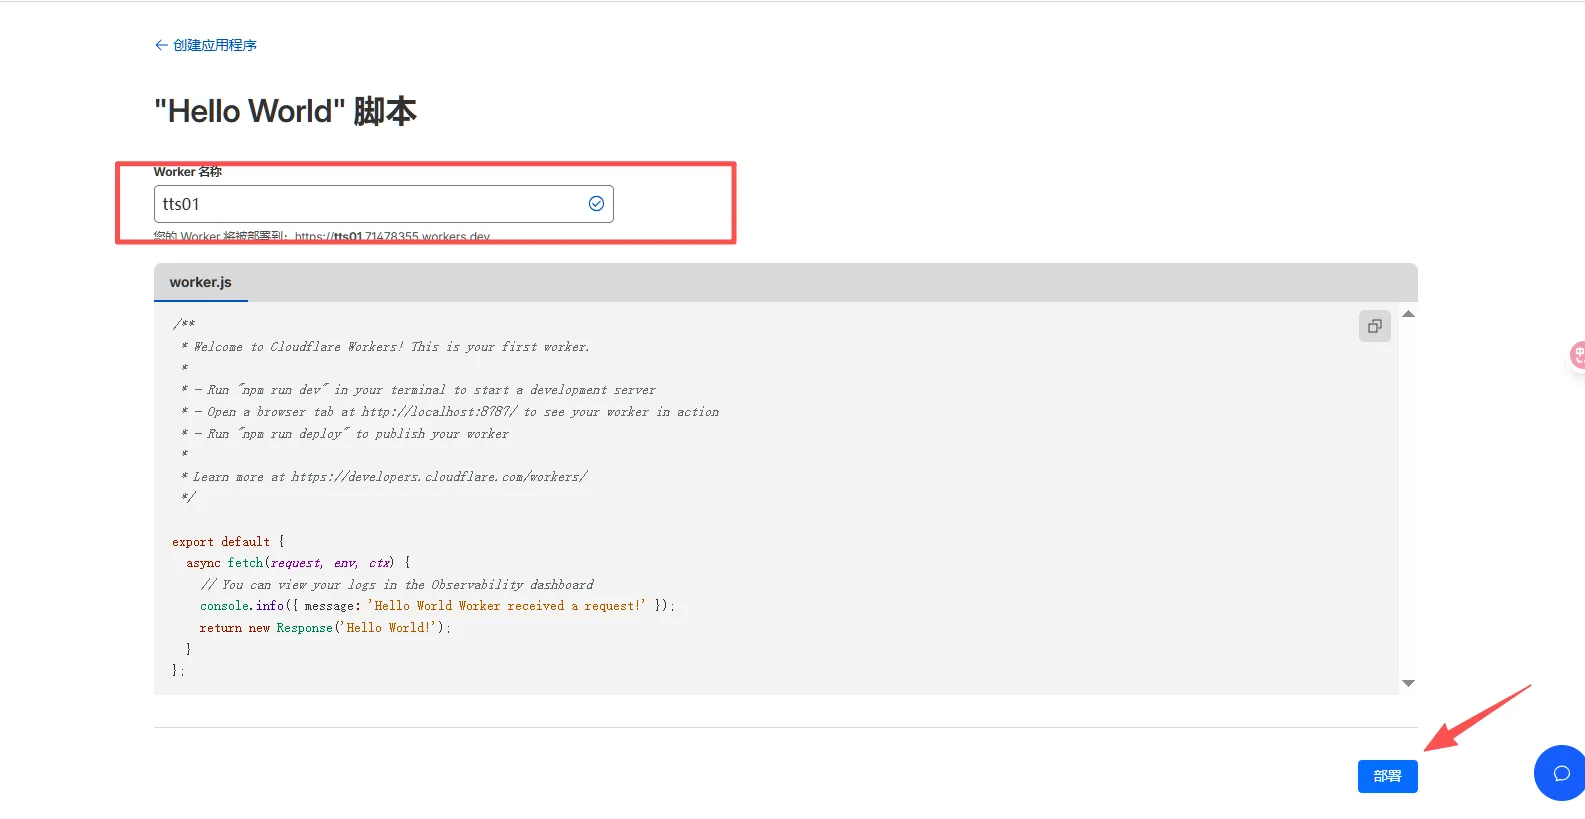
Task: Click the developers.cloudflare.com URL in comment
Action: click(x=439, y=477)
